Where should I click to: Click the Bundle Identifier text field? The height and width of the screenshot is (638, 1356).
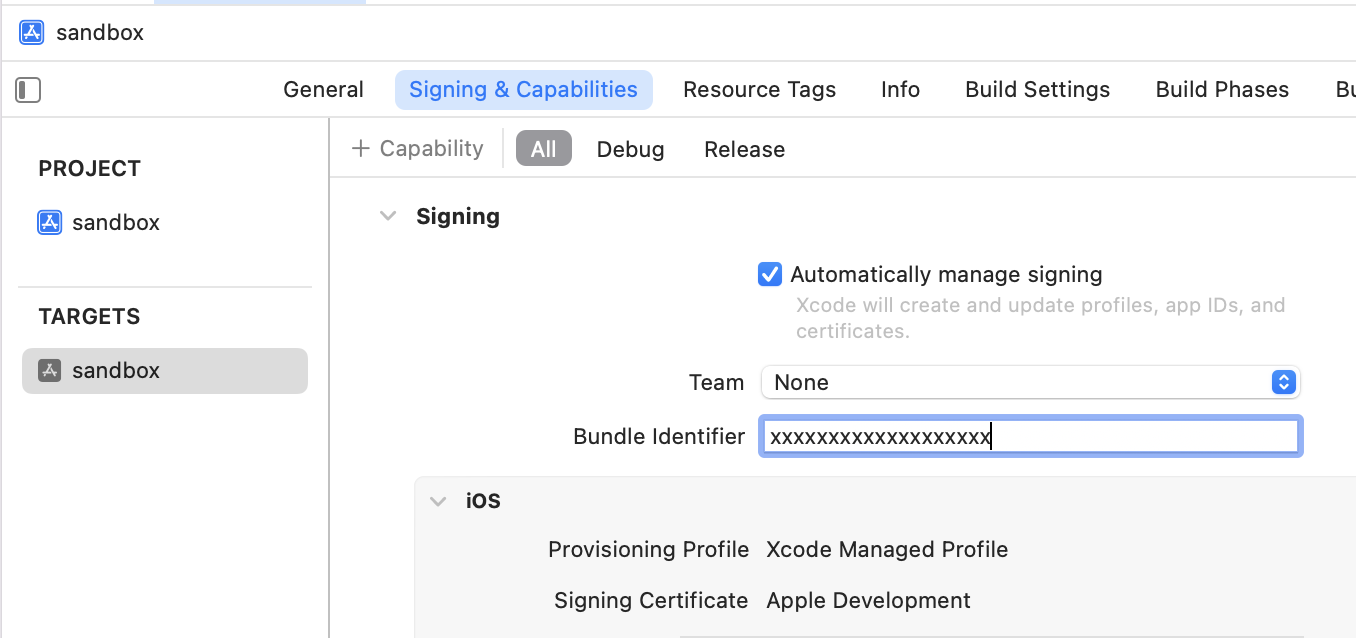(1030, 437)
